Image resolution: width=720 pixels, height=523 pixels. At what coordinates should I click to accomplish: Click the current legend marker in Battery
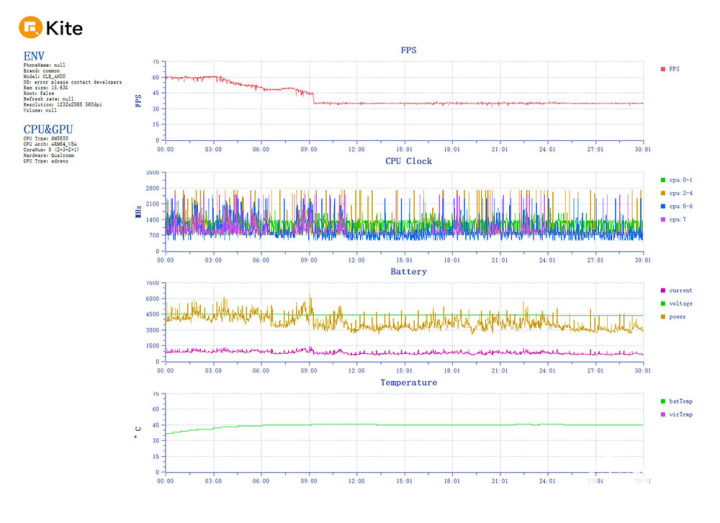click(x=662, y=291)
